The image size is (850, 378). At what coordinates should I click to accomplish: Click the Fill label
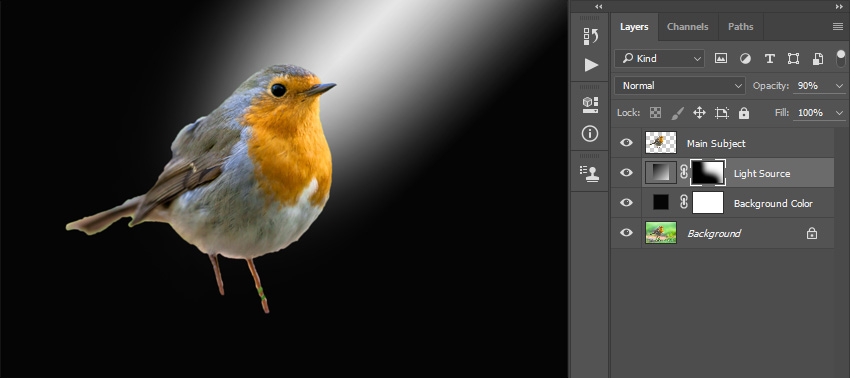[x=782, y=113]
